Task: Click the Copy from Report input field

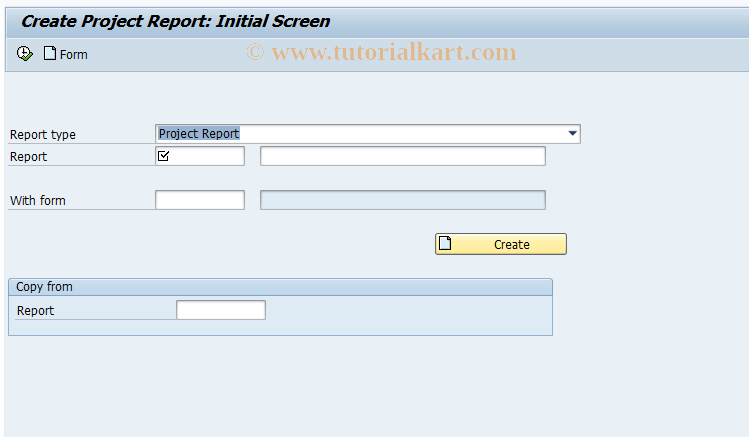Action: point(221,310)
